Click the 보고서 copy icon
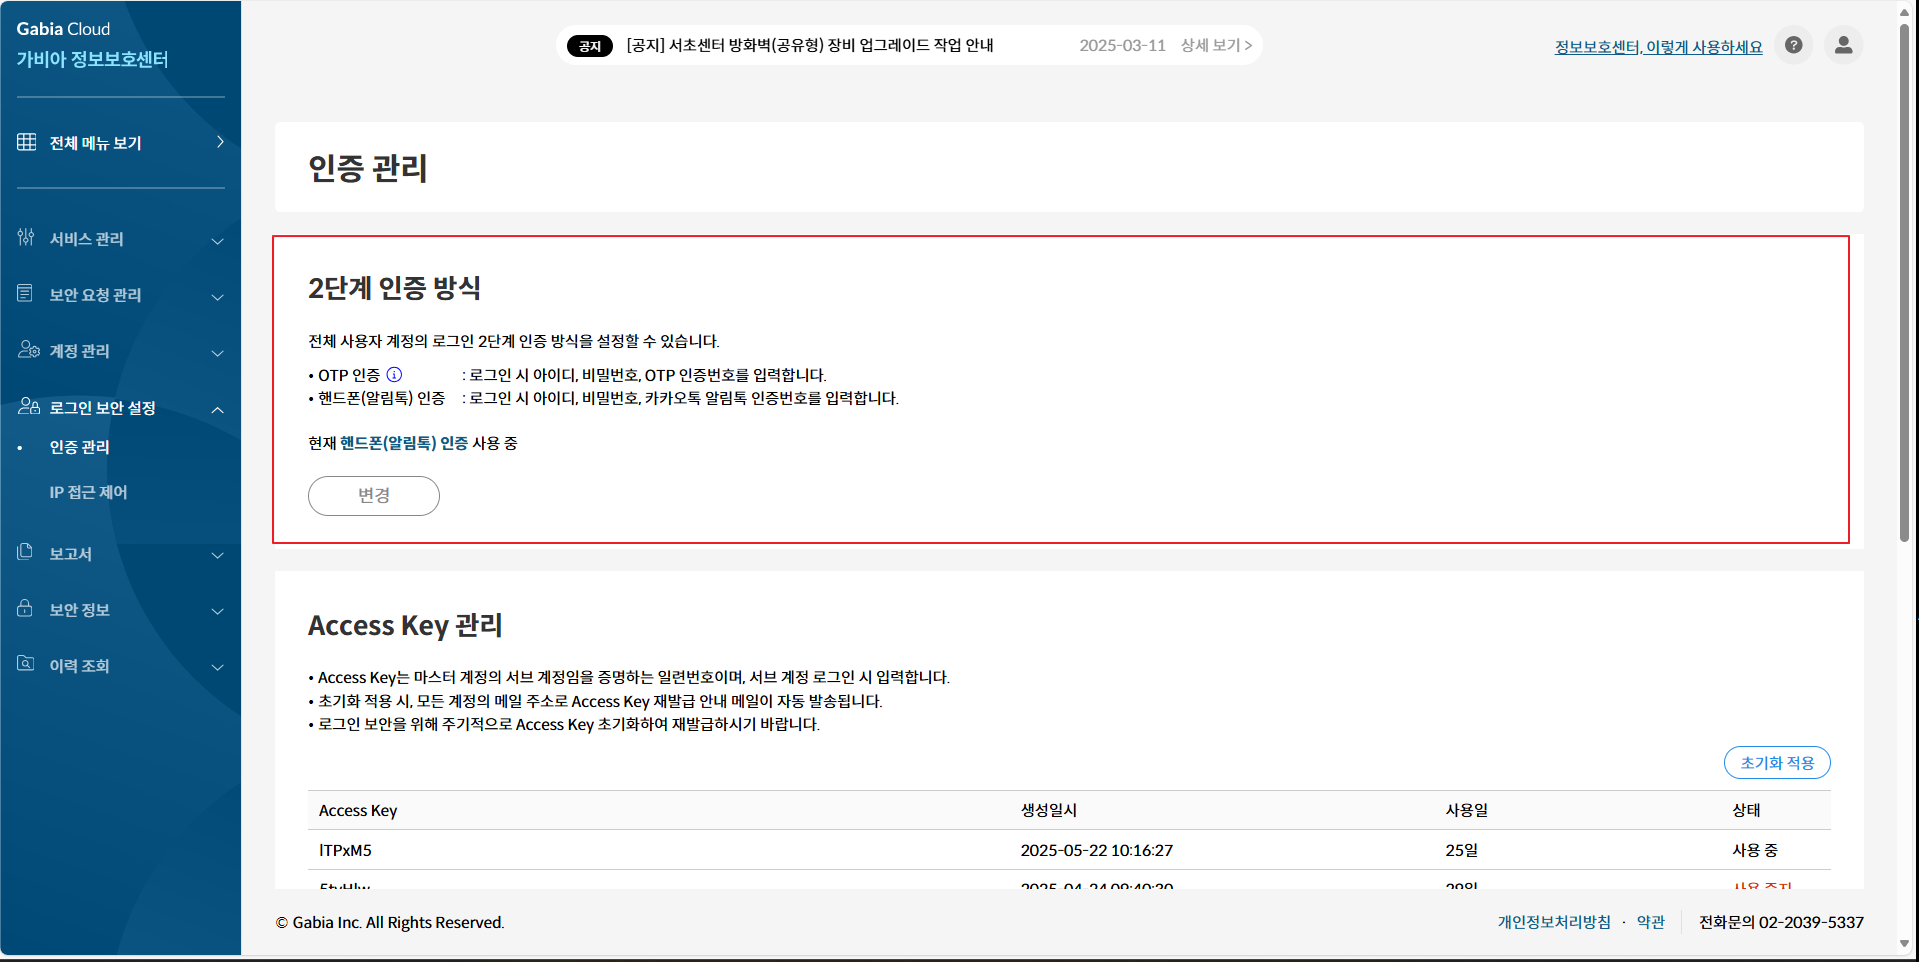This screenshot has height=962, width=1919. 26,552
